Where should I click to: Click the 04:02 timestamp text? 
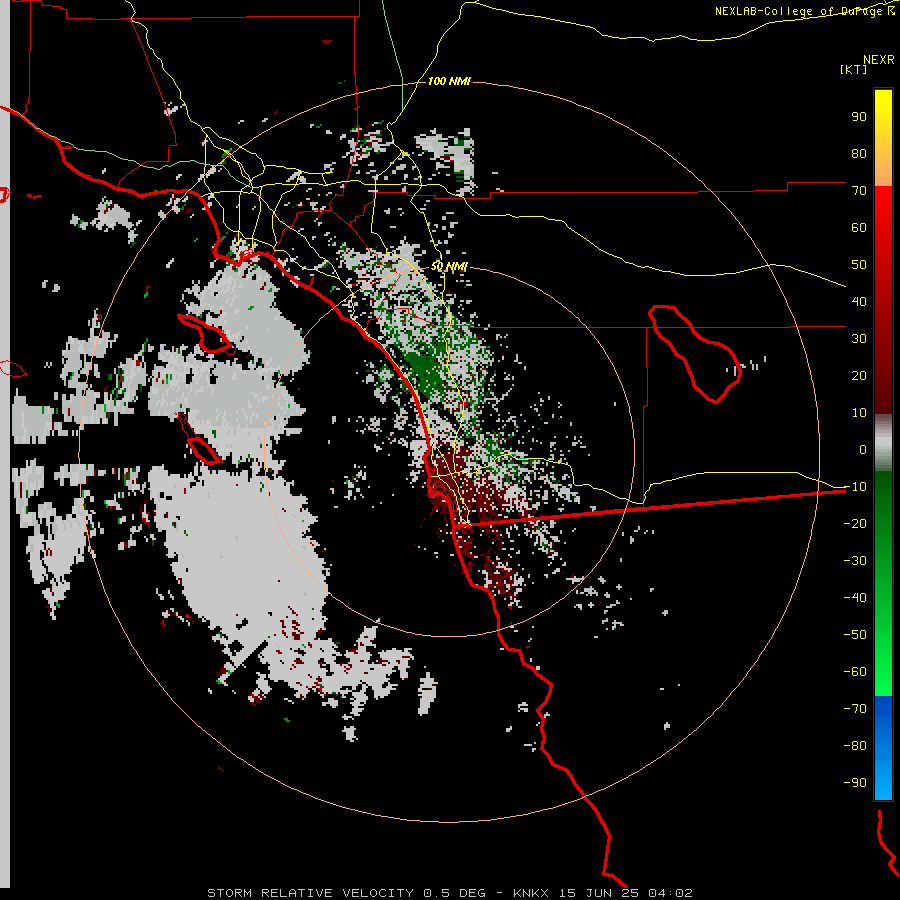(670, 893)
